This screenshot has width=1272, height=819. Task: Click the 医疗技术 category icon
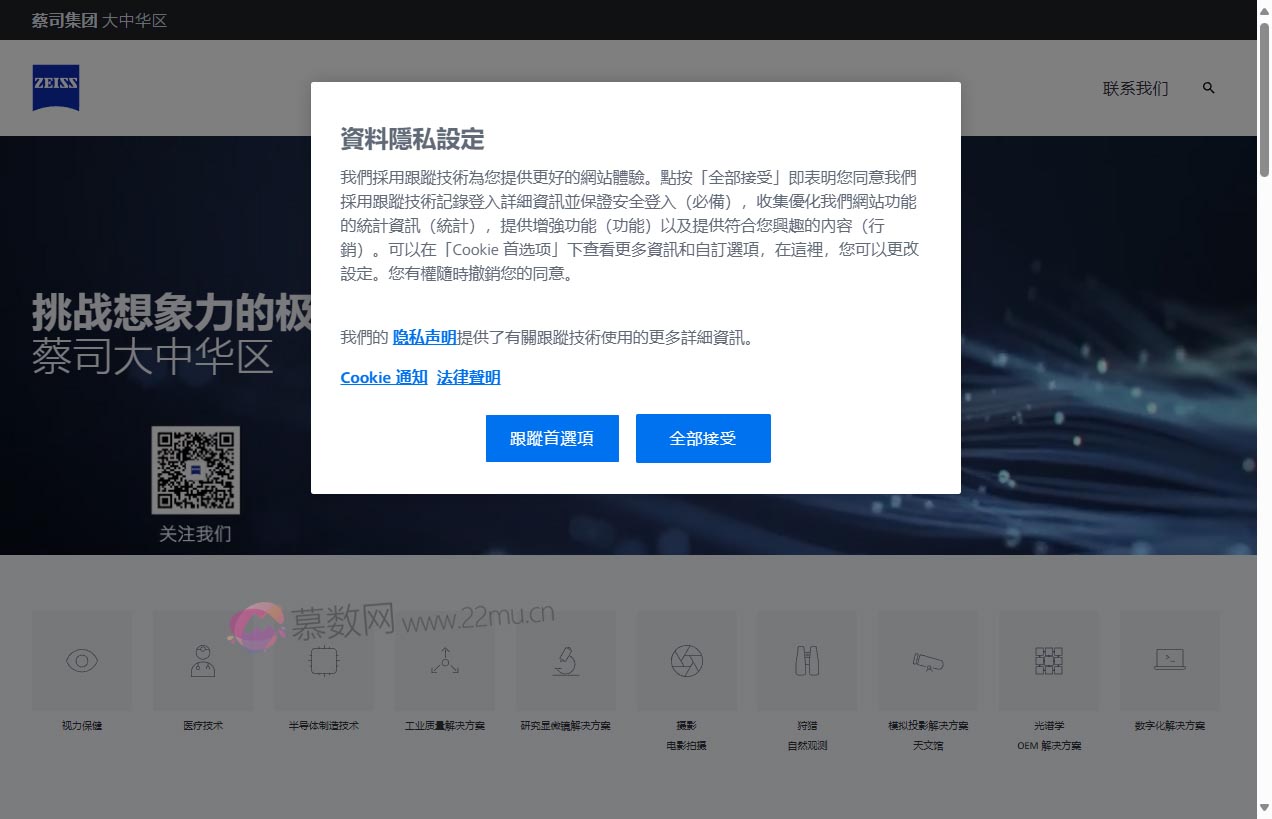[x=202, y=660]
